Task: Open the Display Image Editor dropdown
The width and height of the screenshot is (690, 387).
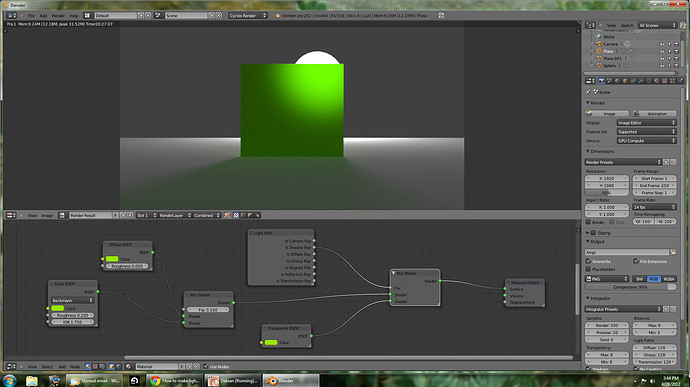Action: click(x=646, y=123)
